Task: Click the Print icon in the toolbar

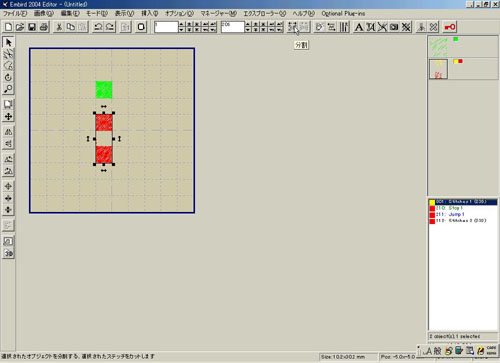Action: click(44, 27)
